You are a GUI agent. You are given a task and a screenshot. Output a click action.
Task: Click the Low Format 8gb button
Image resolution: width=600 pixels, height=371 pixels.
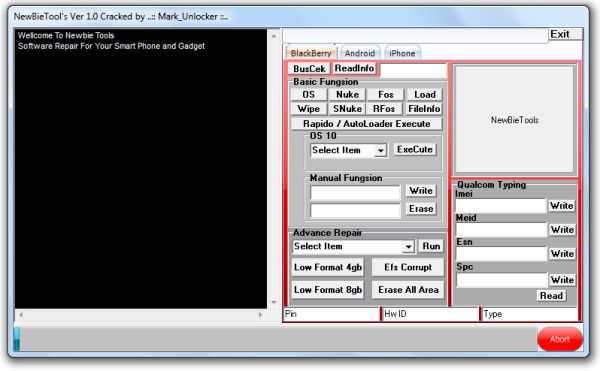[328, 290]
